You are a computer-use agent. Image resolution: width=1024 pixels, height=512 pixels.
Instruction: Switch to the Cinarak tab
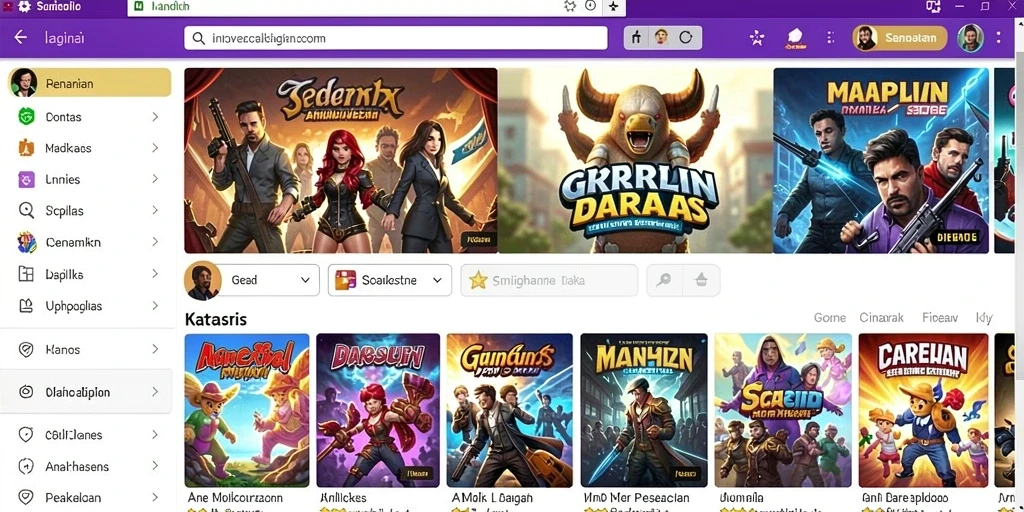(882, 318)
